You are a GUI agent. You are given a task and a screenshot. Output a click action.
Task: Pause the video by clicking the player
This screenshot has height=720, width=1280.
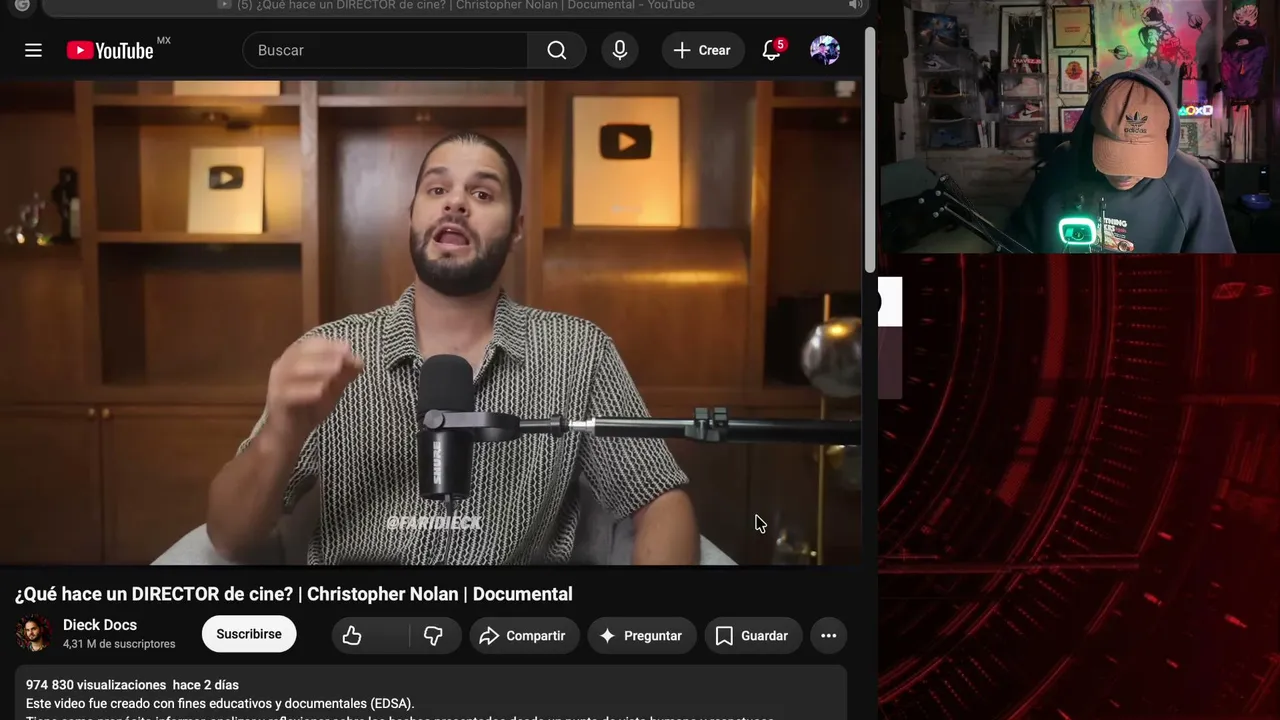pyautogui.click(x=430, y=323)
